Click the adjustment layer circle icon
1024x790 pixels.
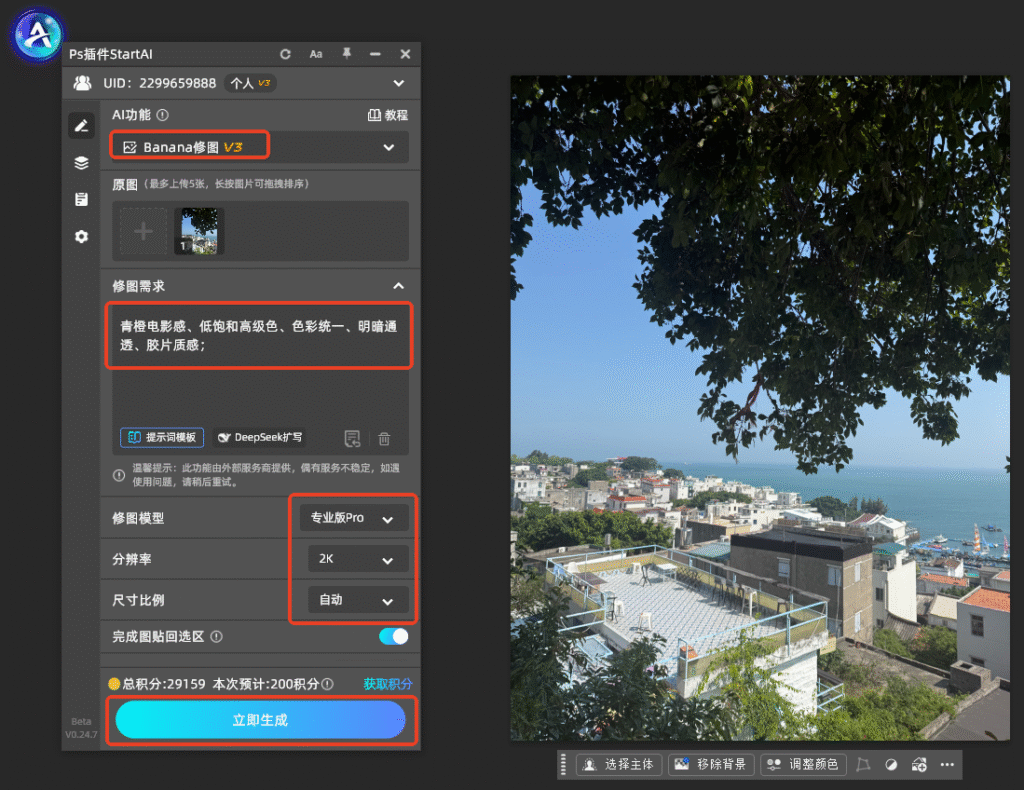click(x=891, y=765)
